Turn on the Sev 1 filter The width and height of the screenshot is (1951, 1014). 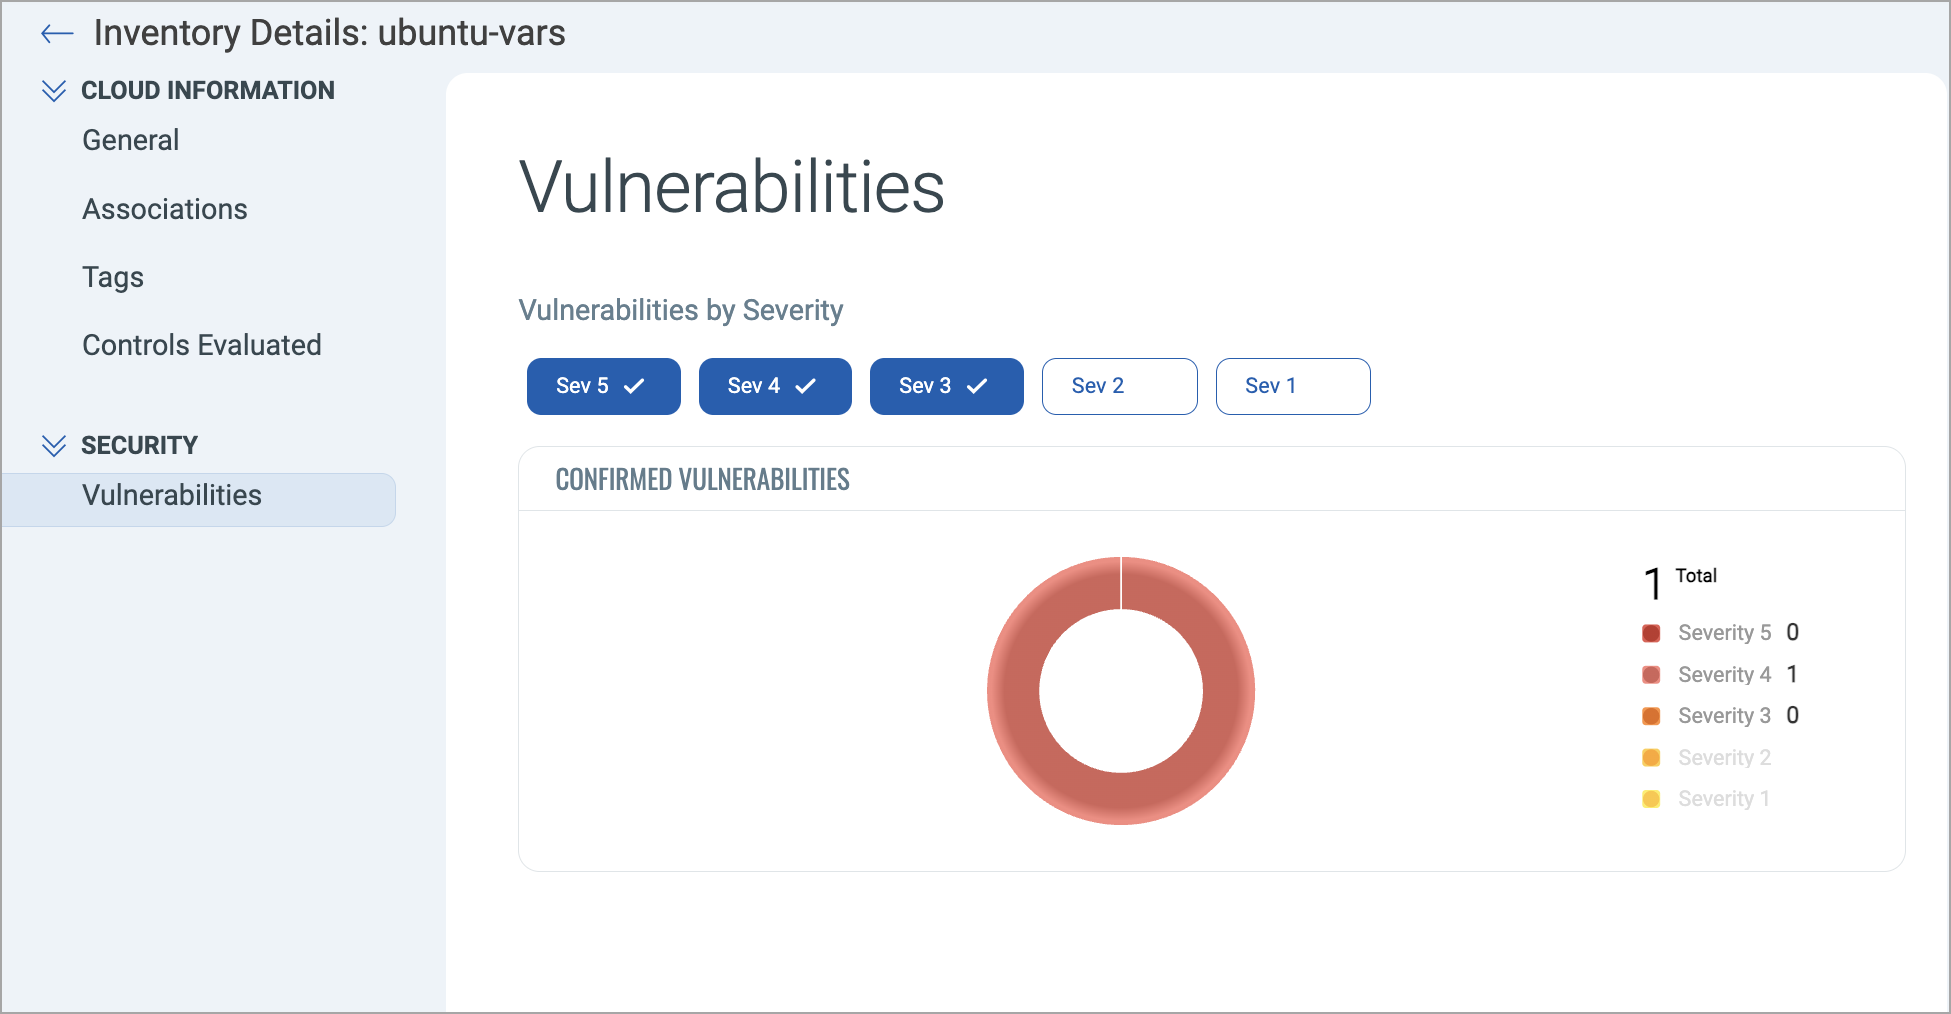[1292, 386]
